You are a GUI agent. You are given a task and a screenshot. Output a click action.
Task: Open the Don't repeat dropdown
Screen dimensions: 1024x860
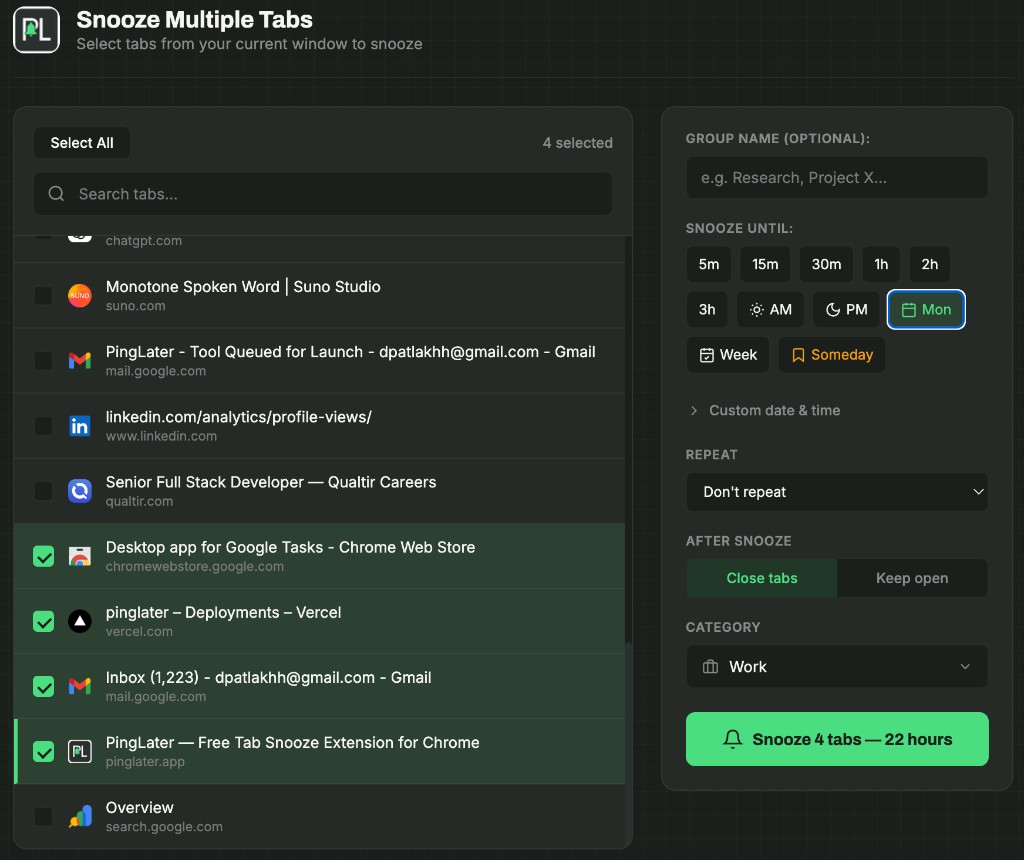(x=837, y=492)
